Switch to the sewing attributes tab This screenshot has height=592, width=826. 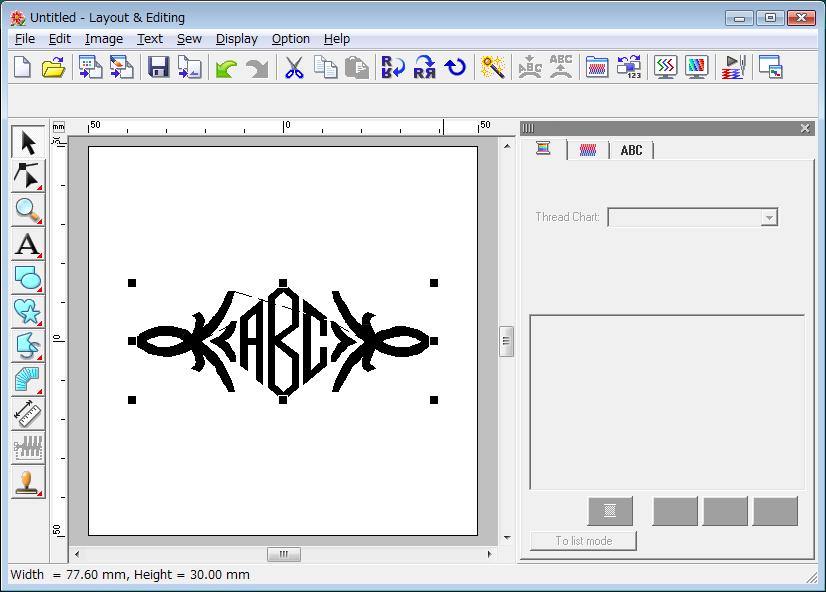point(588,150)
